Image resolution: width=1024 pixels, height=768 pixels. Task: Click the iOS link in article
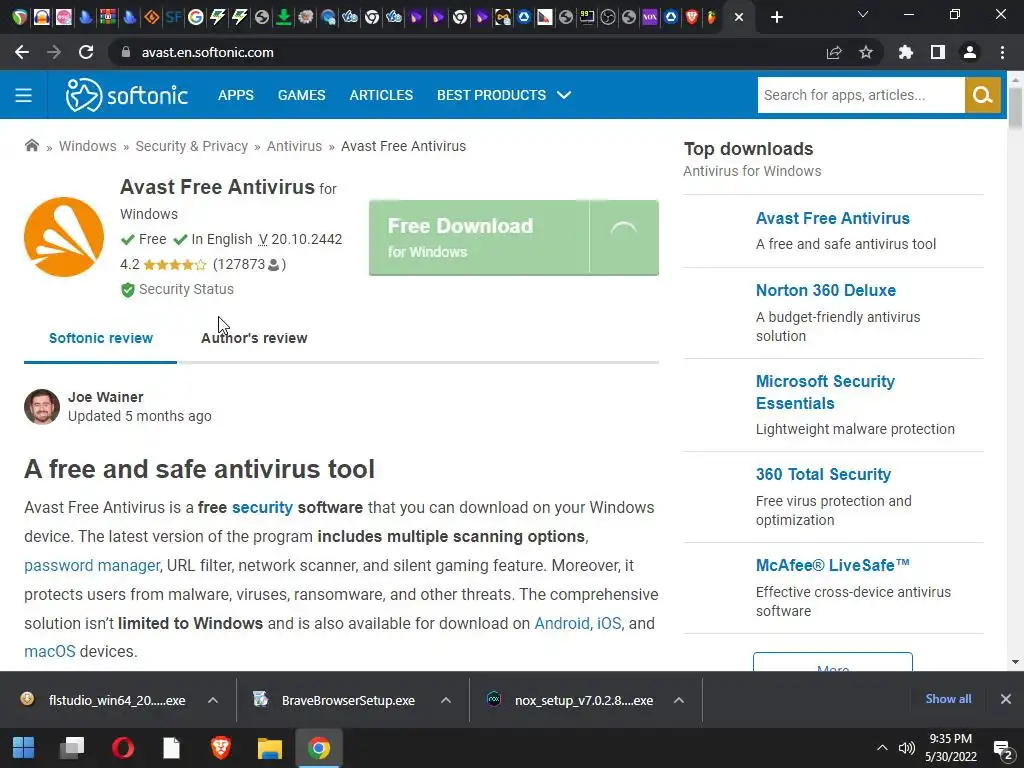[609, 624]
